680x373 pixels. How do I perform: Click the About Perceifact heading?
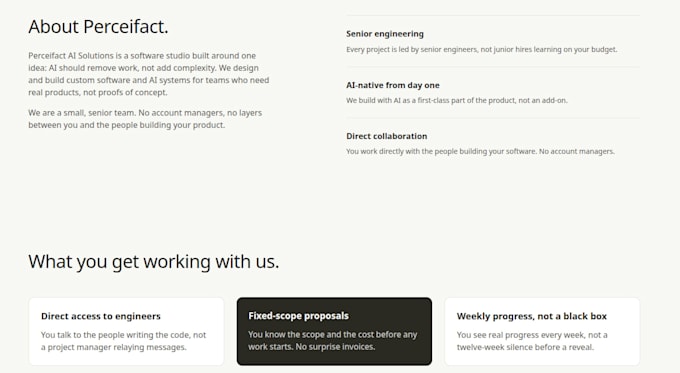98,27
